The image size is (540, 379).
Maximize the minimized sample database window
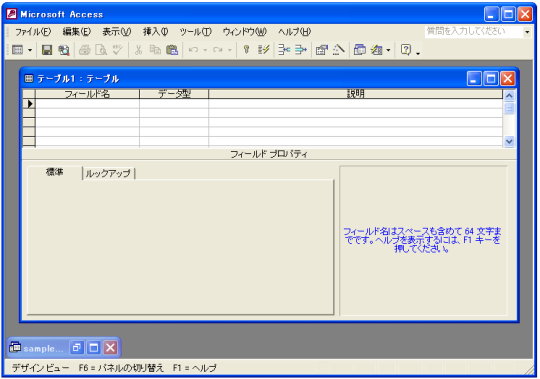[x=93, y=348]
